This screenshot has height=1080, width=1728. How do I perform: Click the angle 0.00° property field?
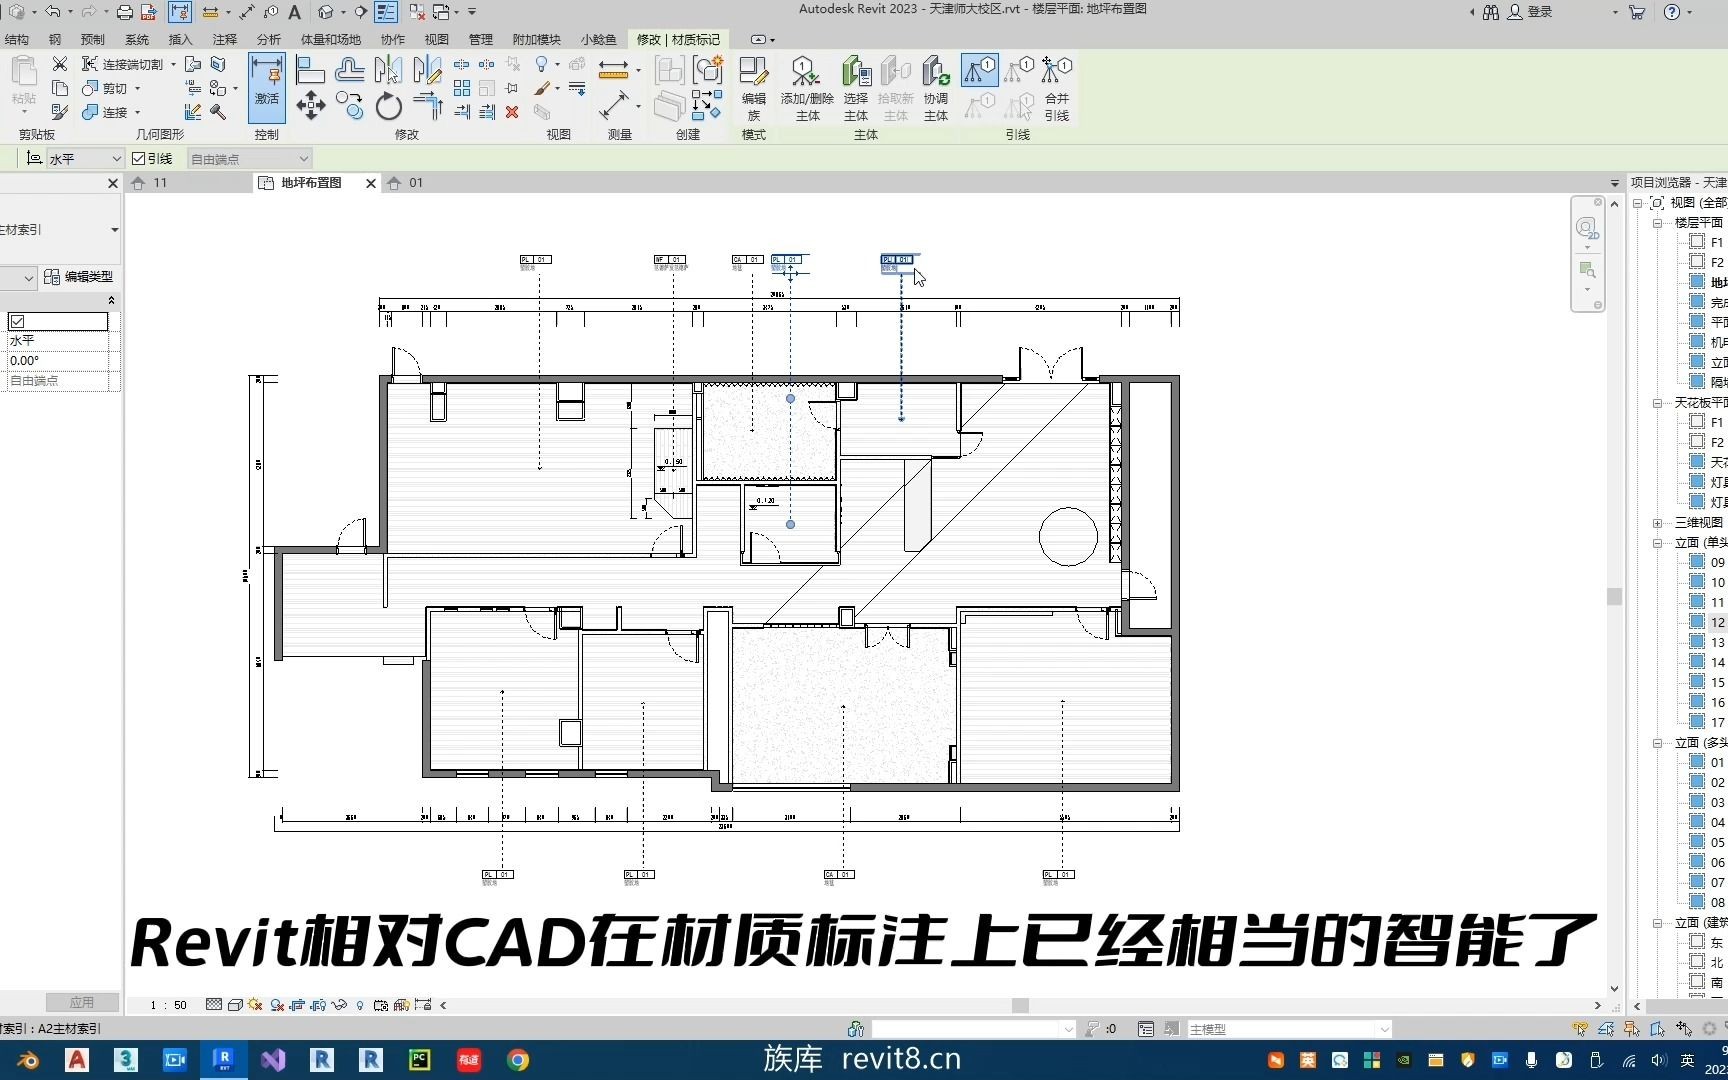coord(60,361)
